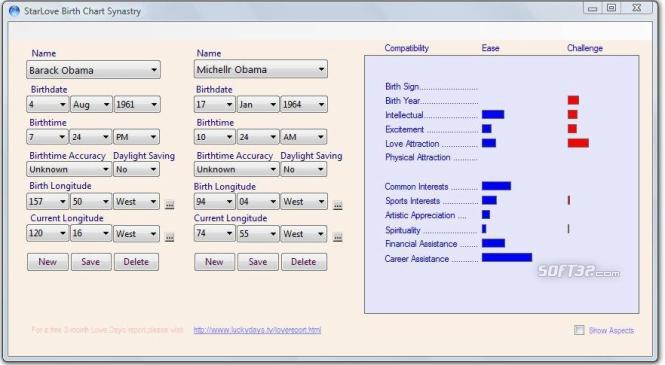Viewport: 665px width, 365px height.
Task: Click New button under Barack Obama's form
Action: (48, 262)
